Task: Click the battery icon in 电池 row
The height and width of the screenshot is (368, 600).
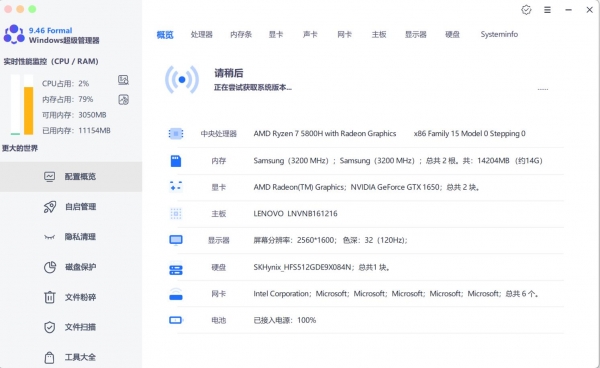Action: [176, 320]
